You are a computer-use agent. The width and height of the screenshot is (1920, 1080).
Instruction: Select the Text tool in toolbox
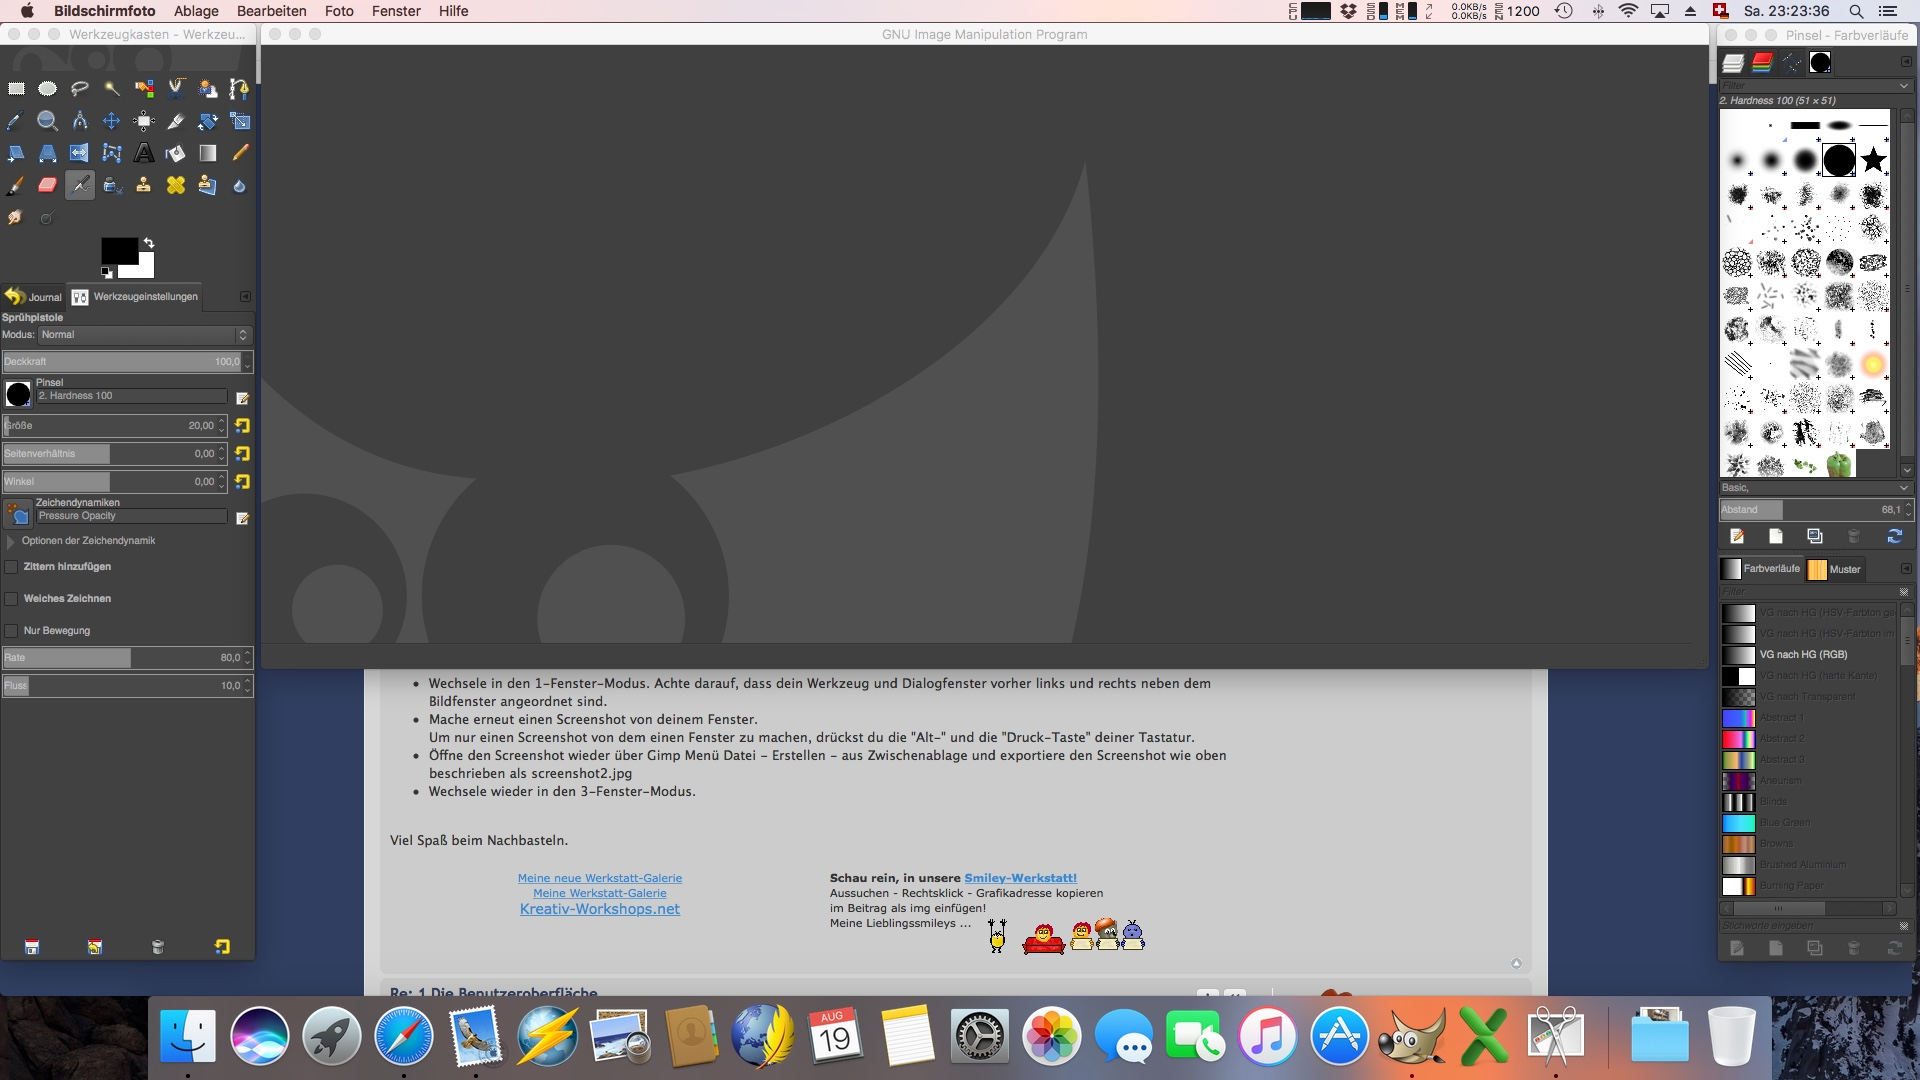coord(144,153)
